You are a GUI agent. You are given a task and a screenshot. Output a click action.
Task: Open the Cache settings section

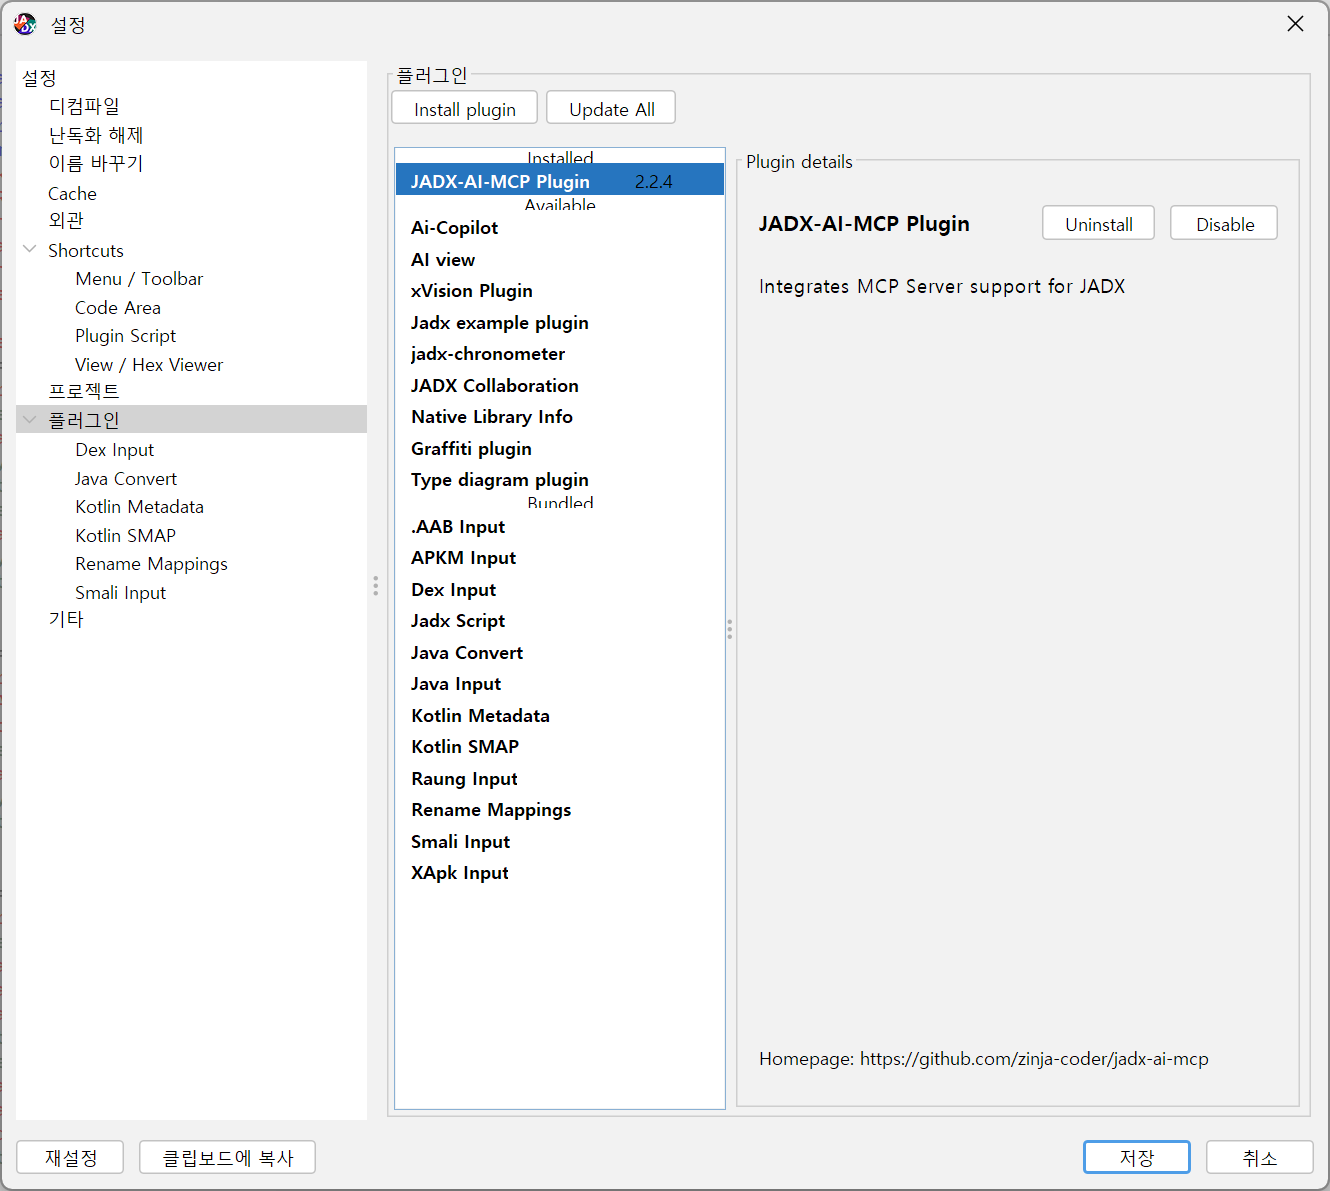point(72,193)
